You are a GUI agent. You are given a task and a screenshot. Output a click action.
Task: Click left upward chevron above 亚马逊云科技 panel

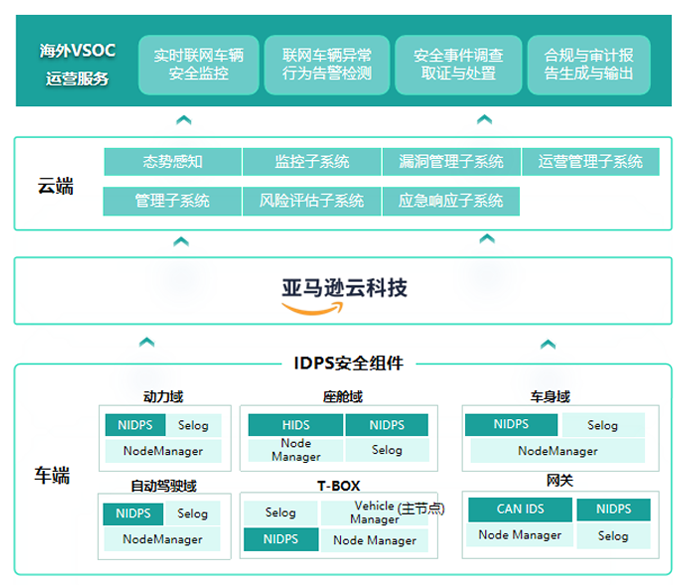(x=181, y=241)
